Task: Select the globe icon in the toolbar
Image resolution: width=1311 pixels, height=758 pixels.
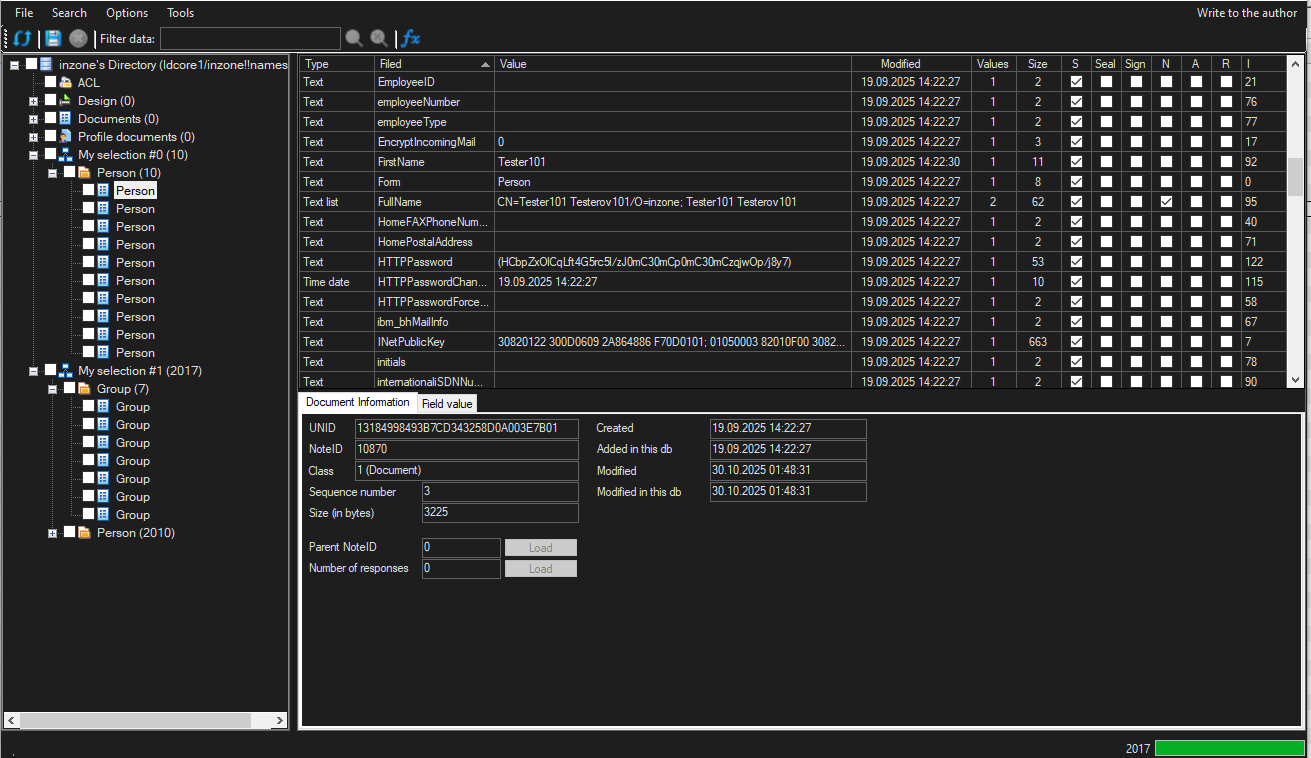Action: pyautogui.click(x=77, y=38)
